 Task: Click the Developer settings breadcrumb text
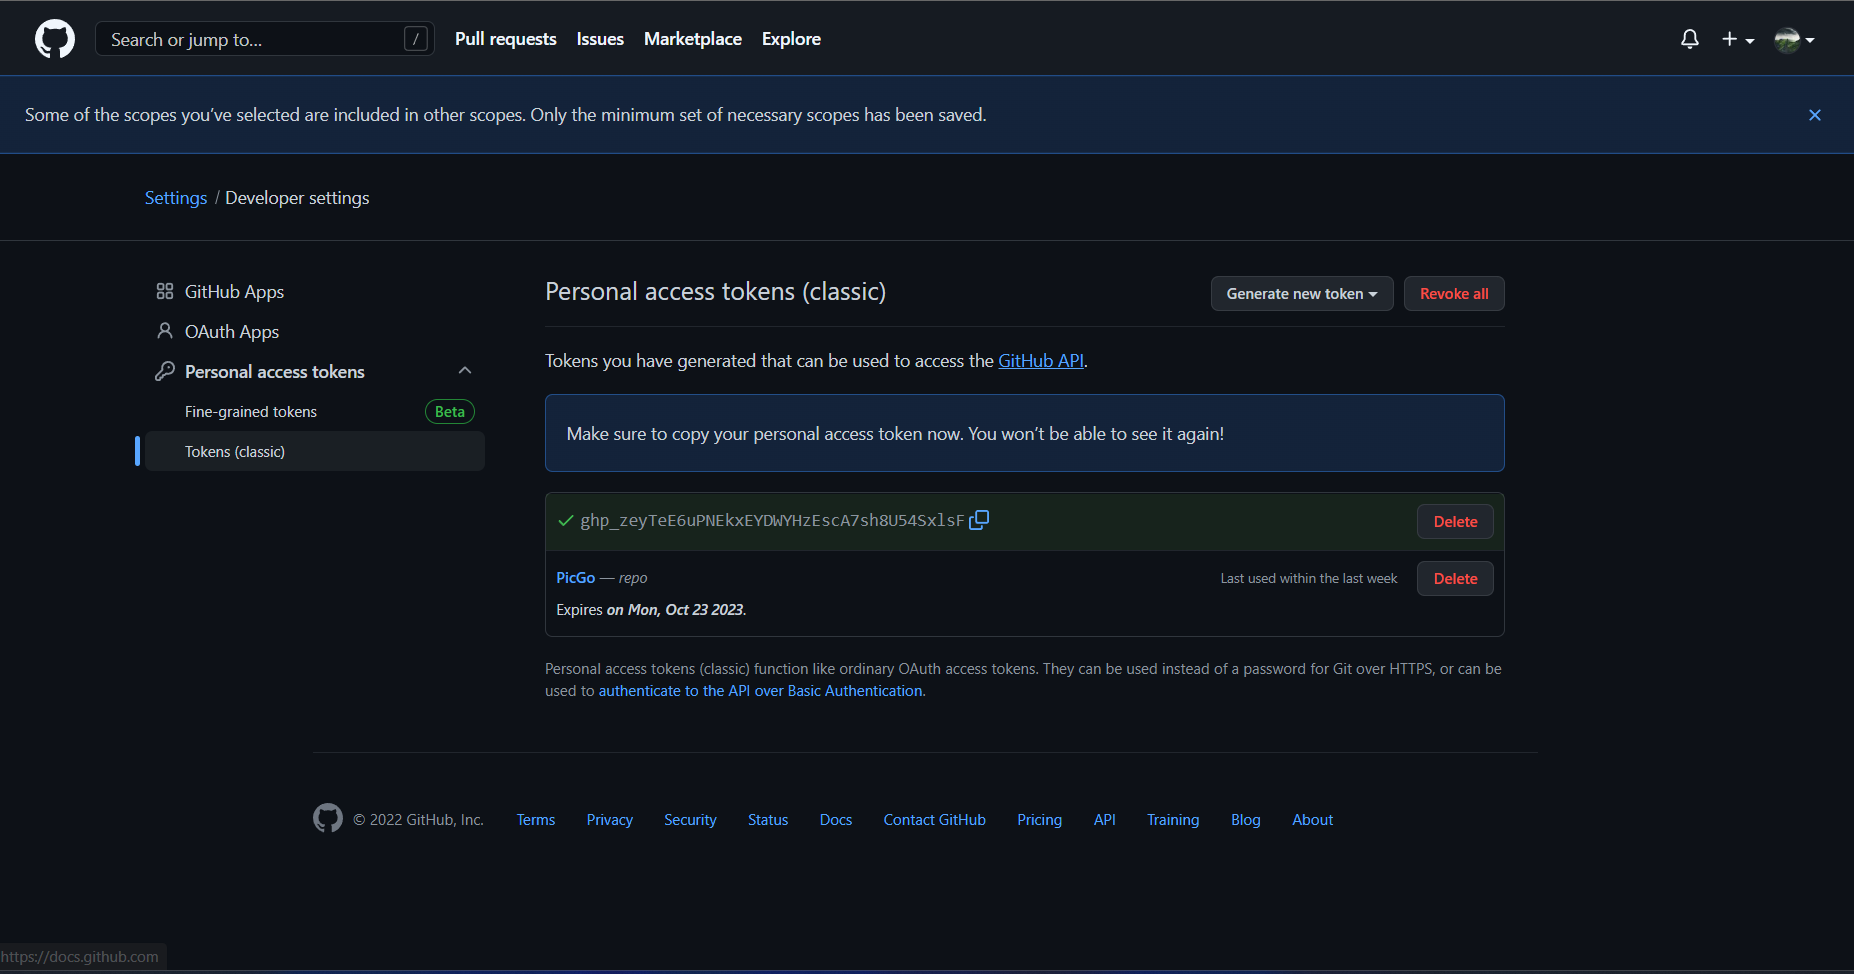297,198
